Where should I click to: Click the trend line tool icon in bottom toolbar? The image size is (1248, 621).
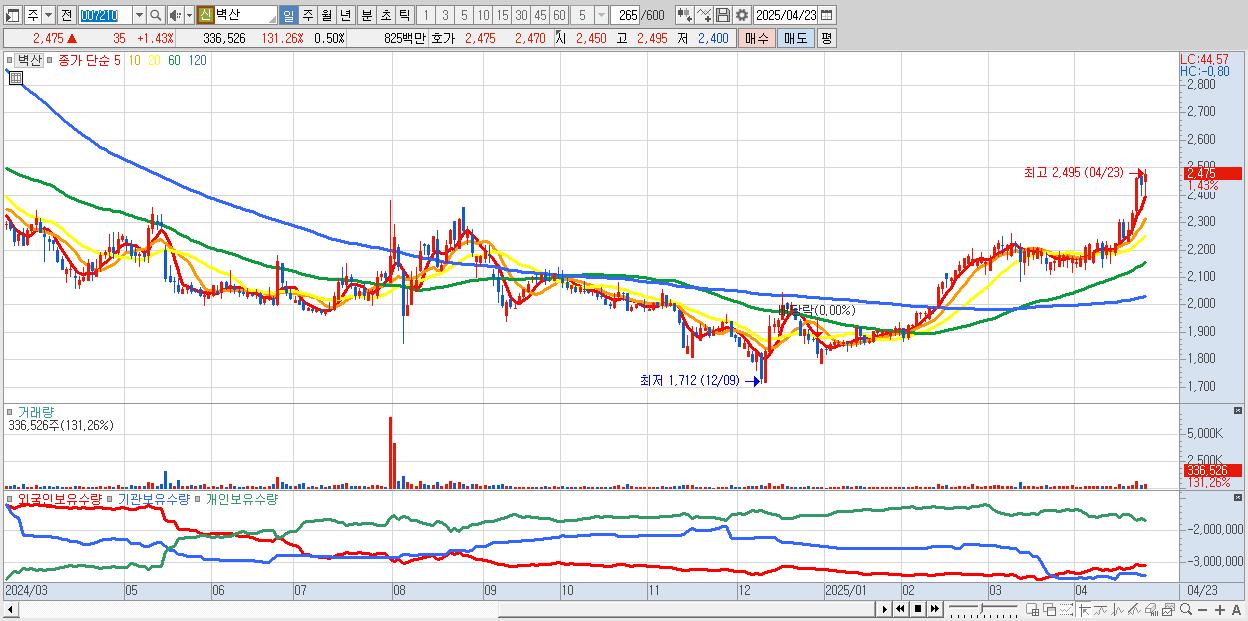(x=1101, y=609)
